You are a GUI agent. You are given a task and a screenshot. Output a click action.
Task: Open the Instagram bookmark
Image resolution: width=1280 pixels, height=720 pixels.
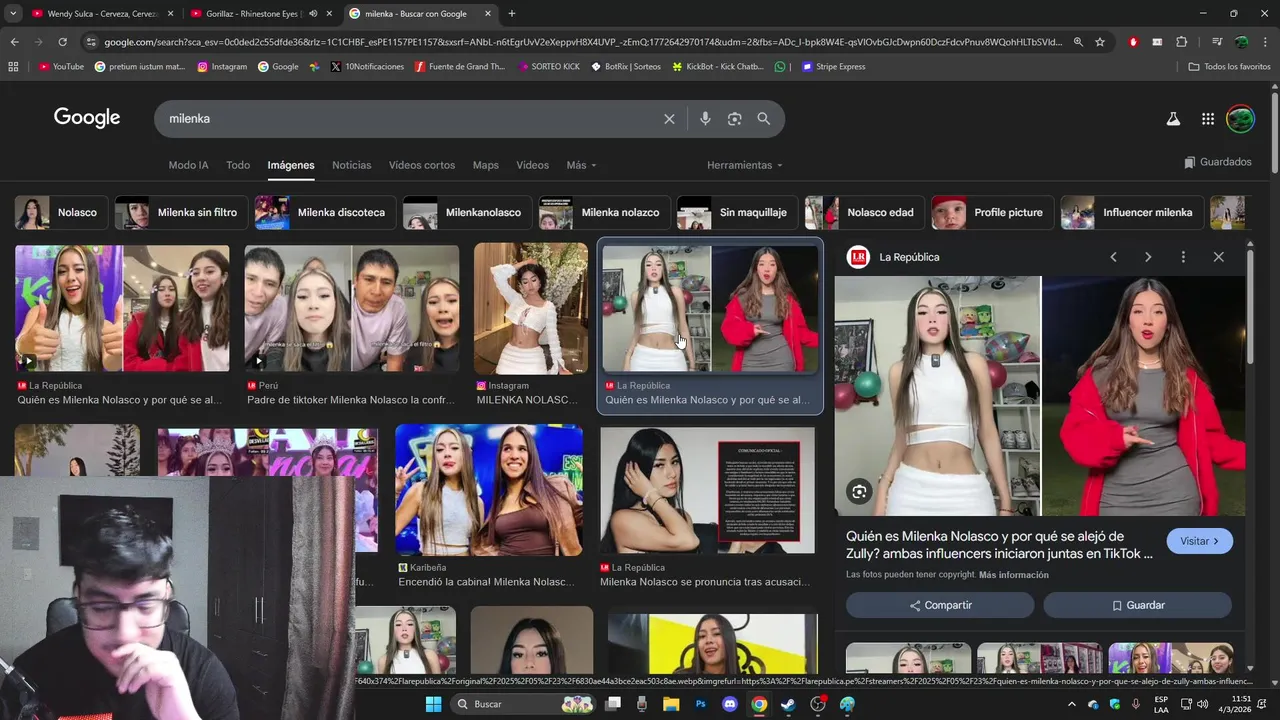(x=222, y=67)
